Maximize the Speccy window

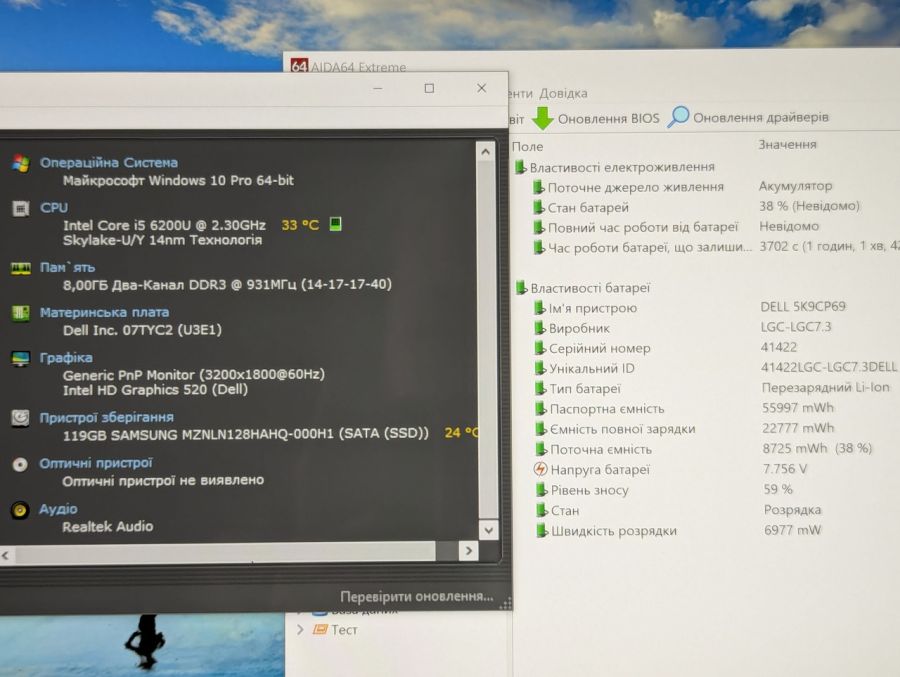[429, 88]
